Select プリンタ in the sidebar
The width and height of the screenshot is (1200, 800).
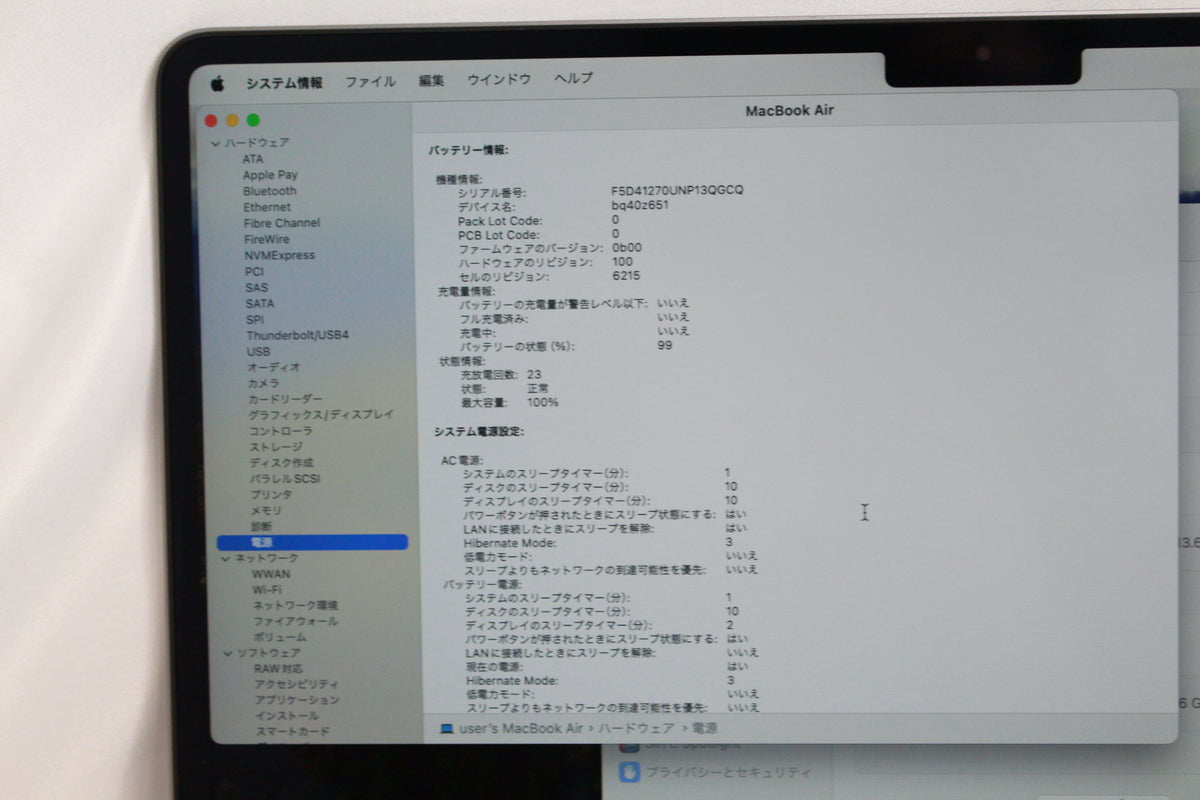(x=271, y=494)
